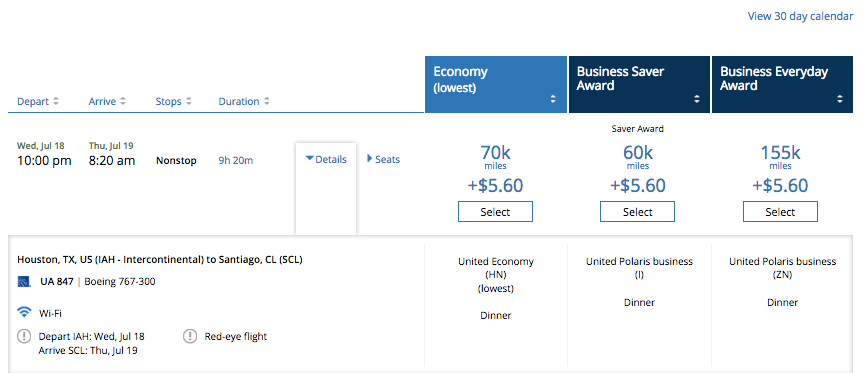Screen dimensions: 864x373
Task: Sort by Duration using its arrow icon
Action: (266, 101)
